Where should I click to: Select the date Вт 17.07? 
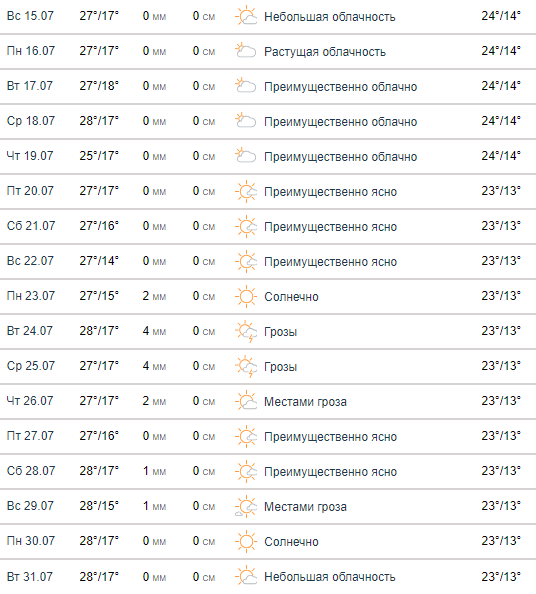click(x=30, y=86)
